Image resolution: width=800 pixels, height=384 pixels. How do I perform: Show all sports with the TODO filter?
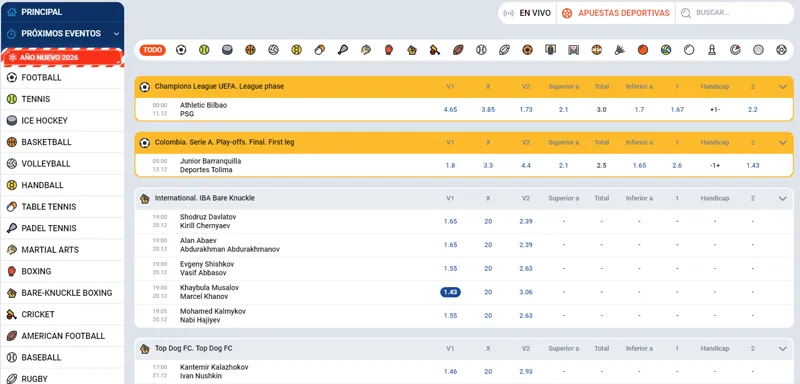[x=153, y=50]
